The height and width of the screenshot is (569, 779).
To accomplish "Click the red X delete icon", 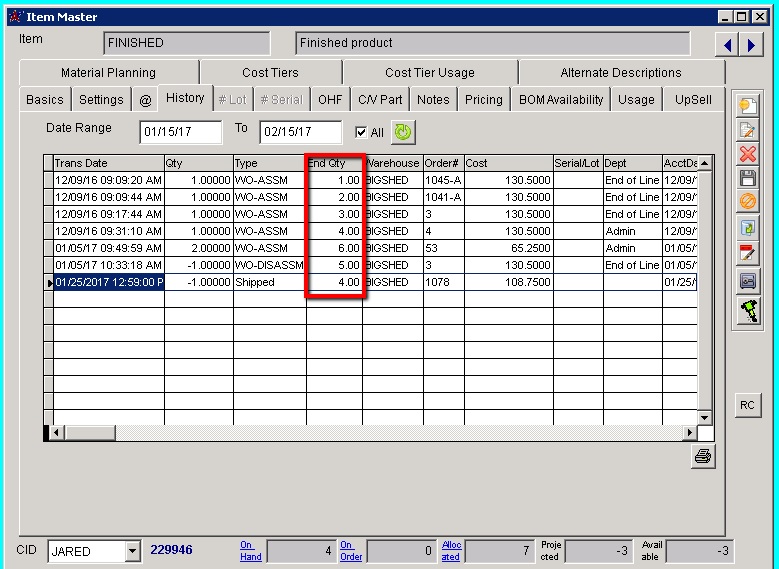I will pyautogui.click(x=747, y=154).
